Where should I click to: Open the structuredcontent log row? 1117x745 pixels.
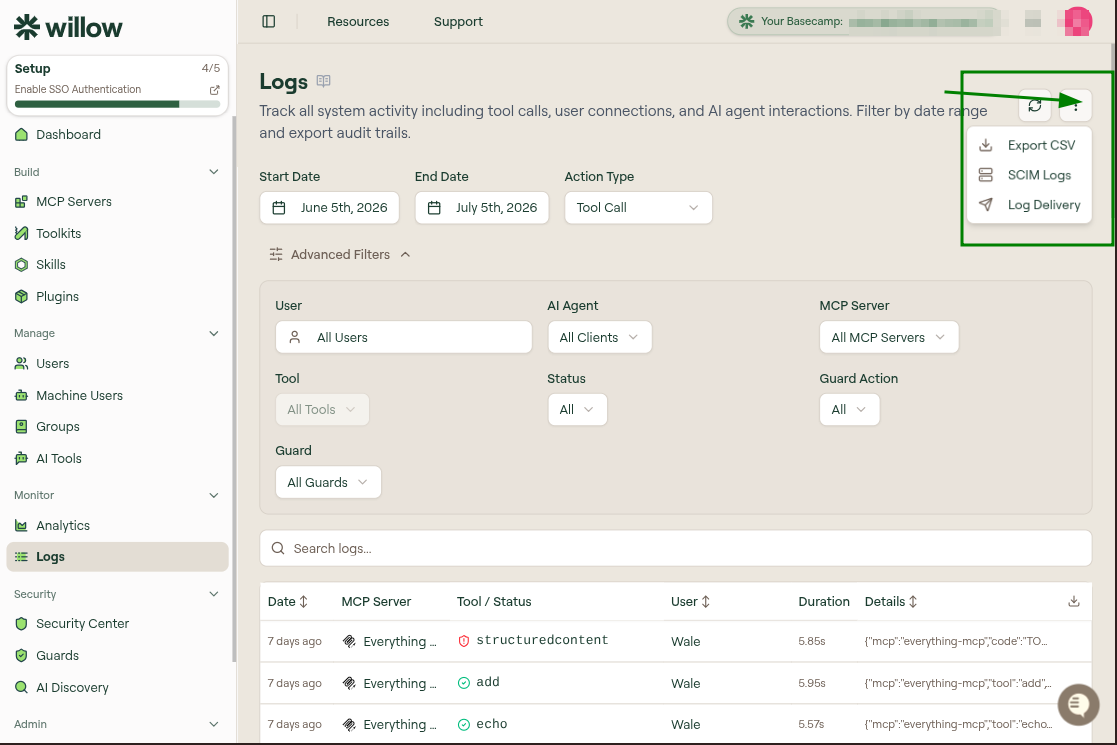[675, 641]
